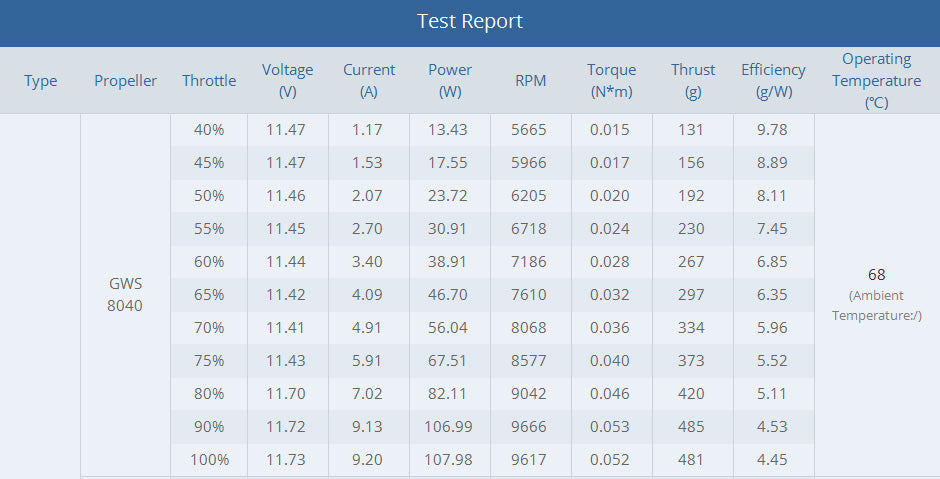Select the power value 107.98
940x479 pixels.
point(450,460)
